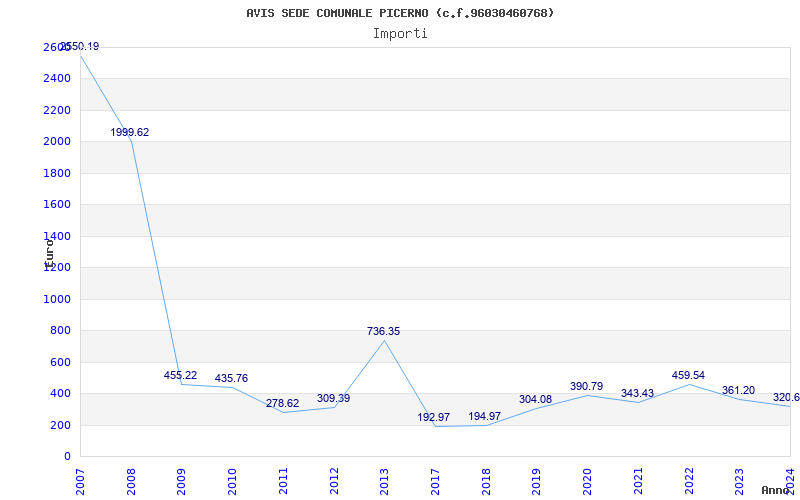Click the 2021 x-axis year label
Screen dimensions: 800x500
click(638, 481)
